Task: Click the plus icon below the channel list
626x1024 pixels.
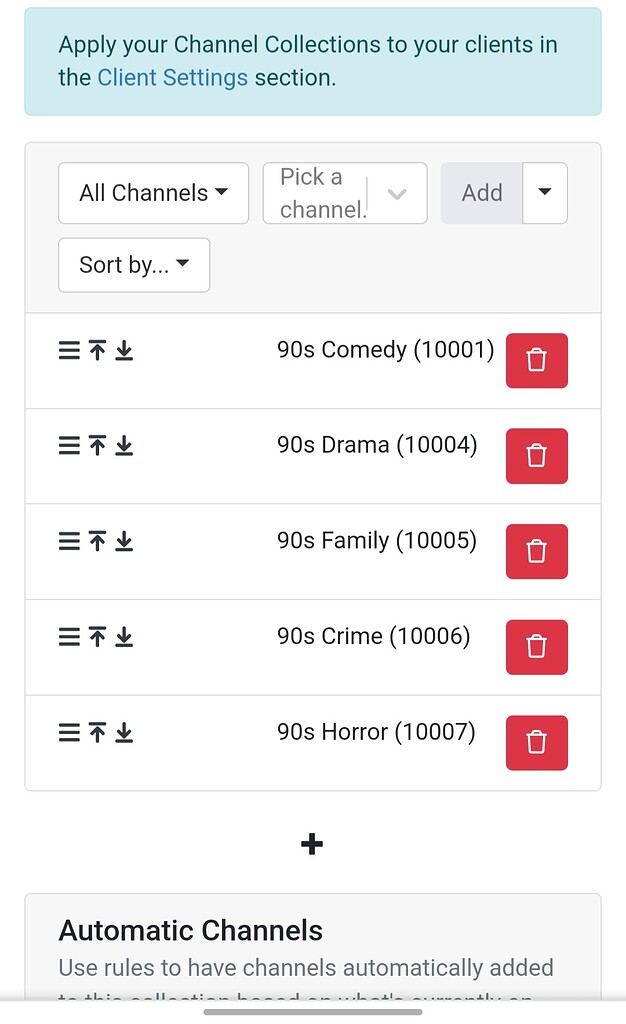Action: tap(311, 843)
